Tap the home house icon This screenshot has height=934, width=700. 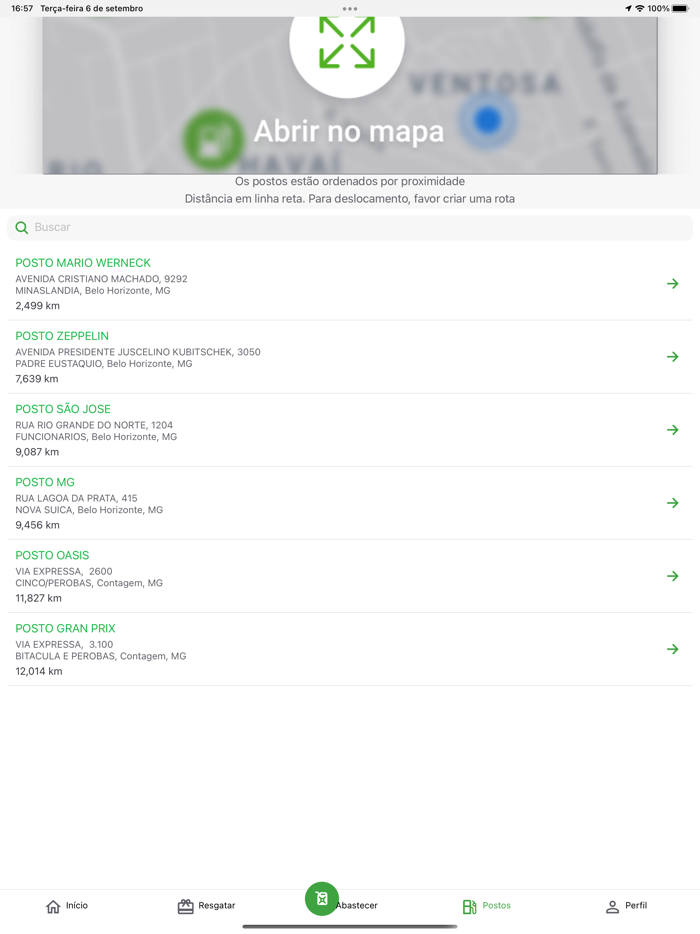[x=53, y=907]
